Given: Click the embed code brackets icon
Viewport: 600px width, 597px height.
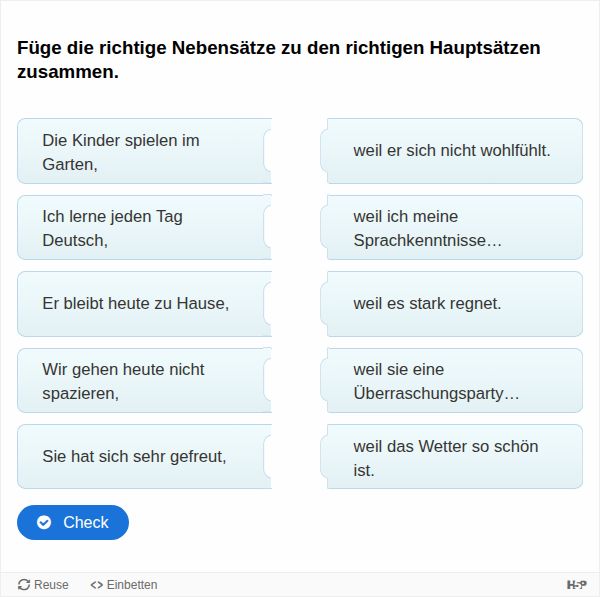Looking at the screenshot, I should tap(96, 585).
